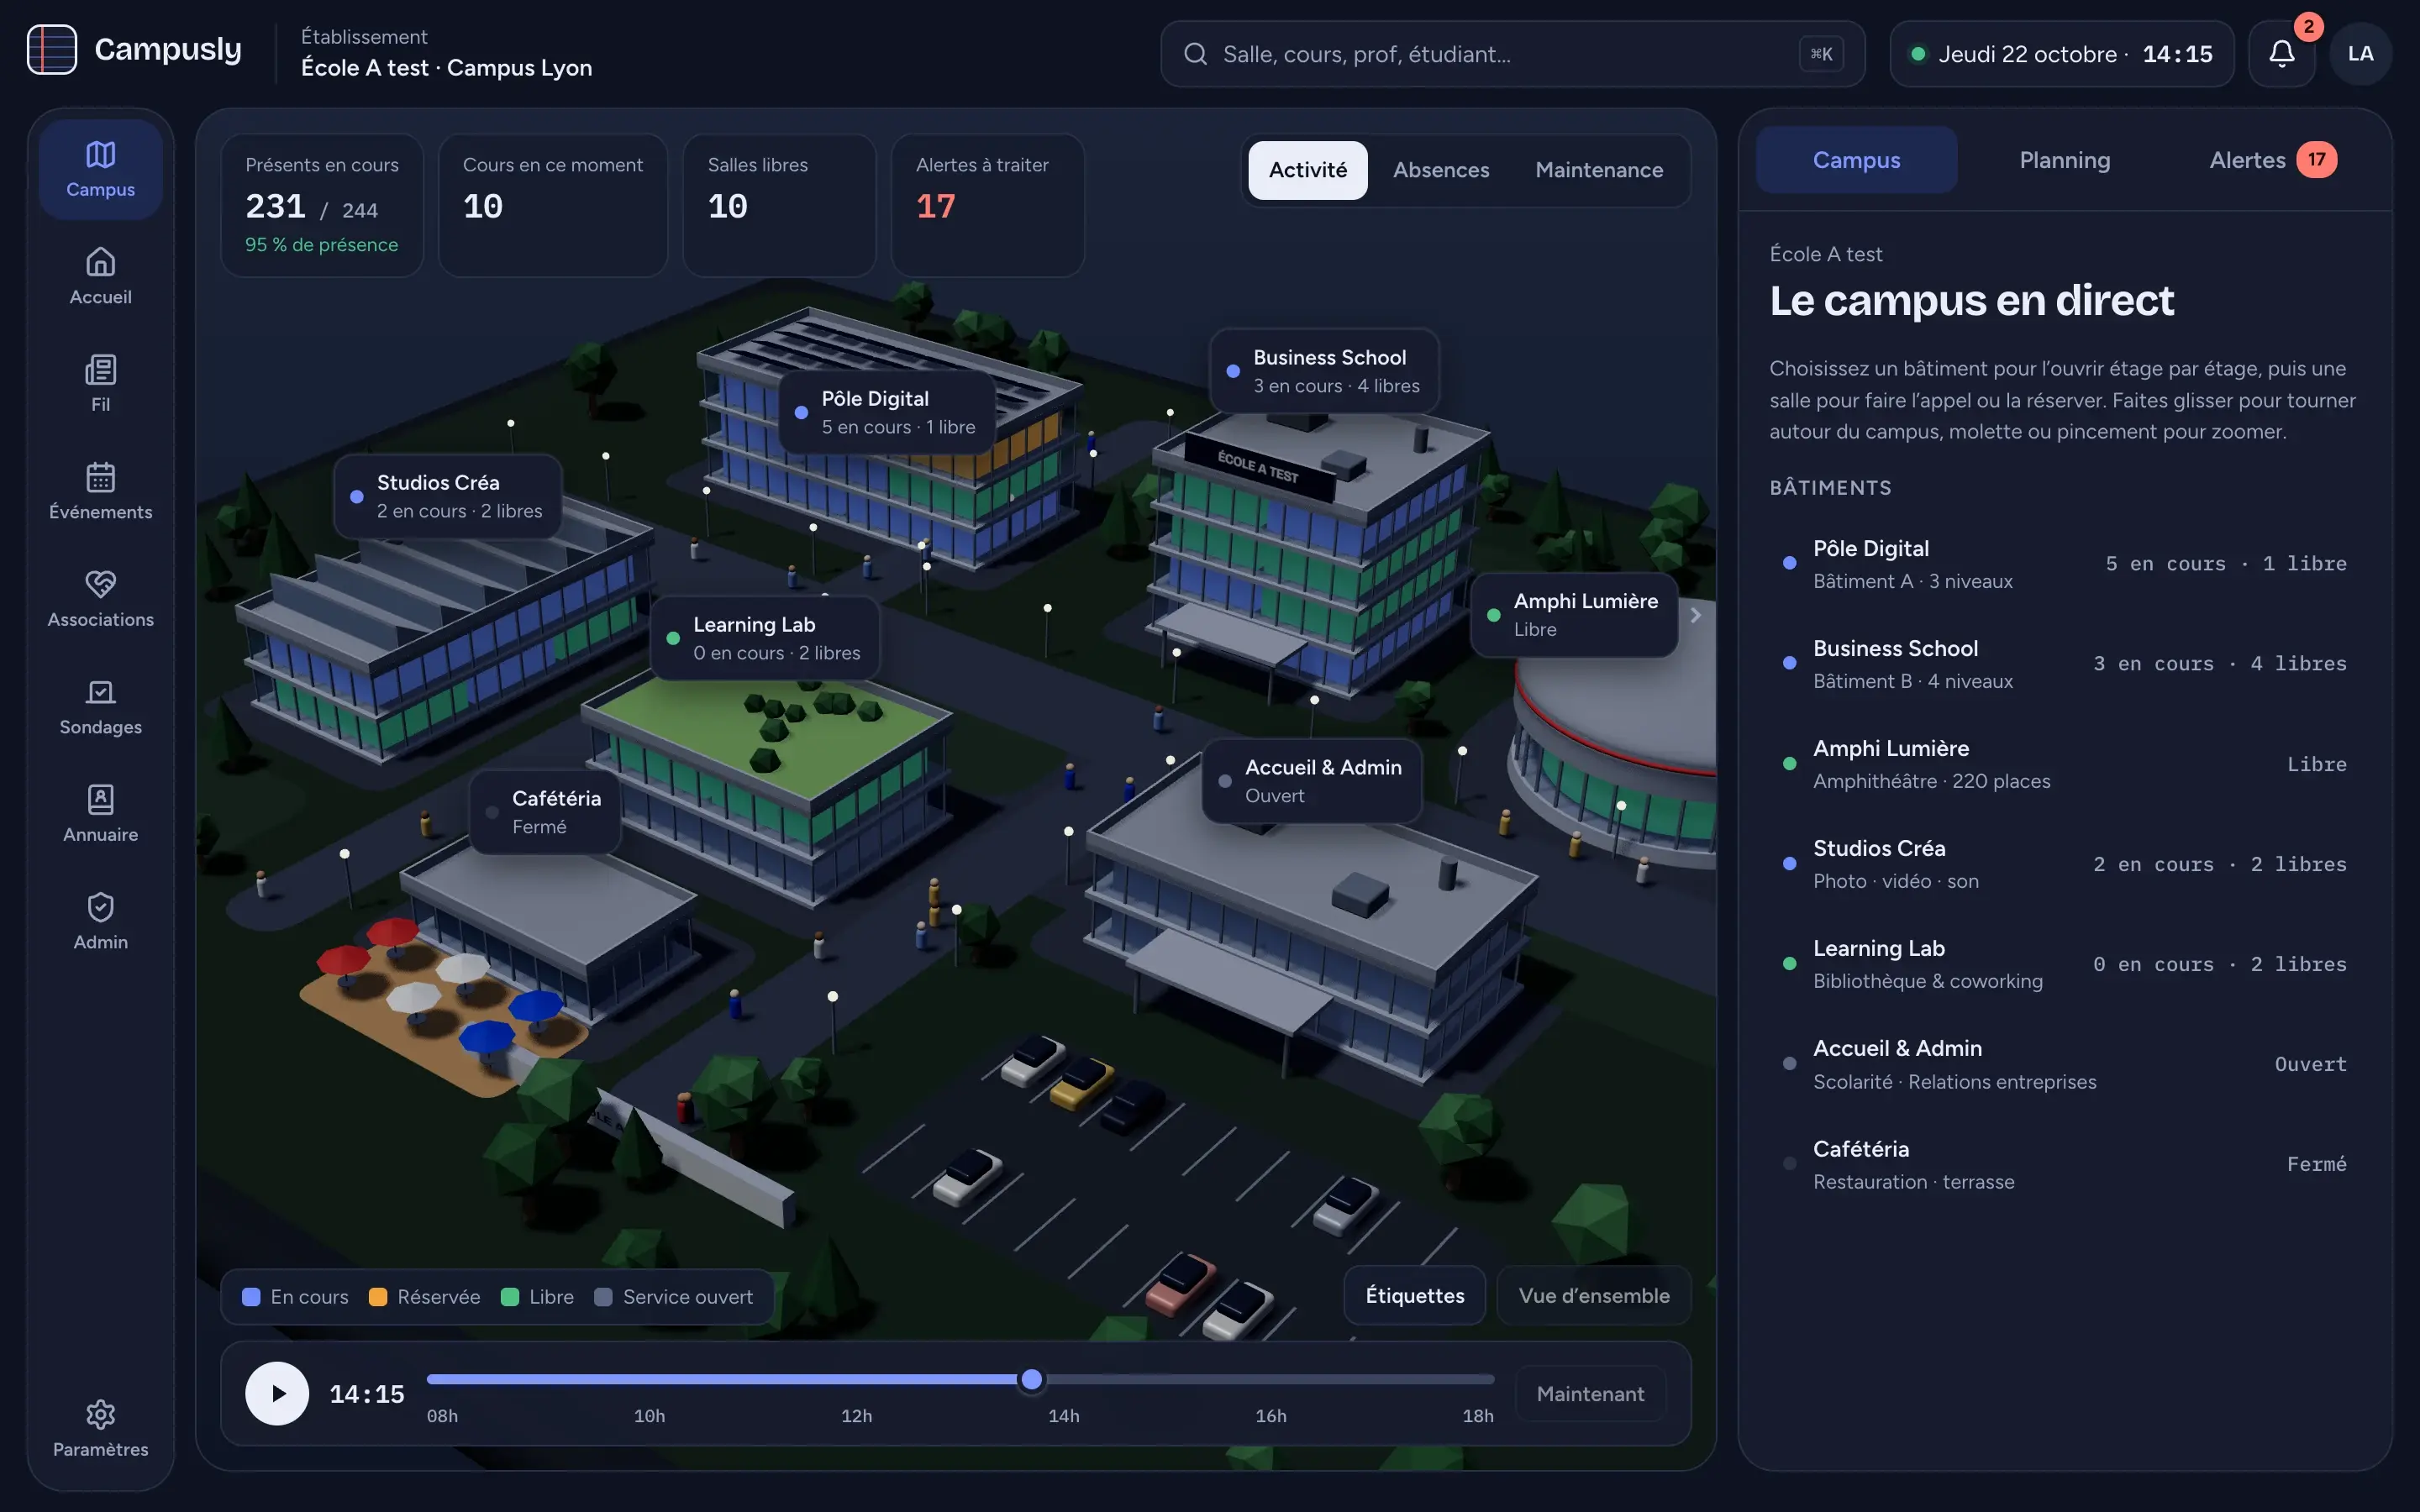
Task: Click the Présents en cours card
Action: point(322,205)
